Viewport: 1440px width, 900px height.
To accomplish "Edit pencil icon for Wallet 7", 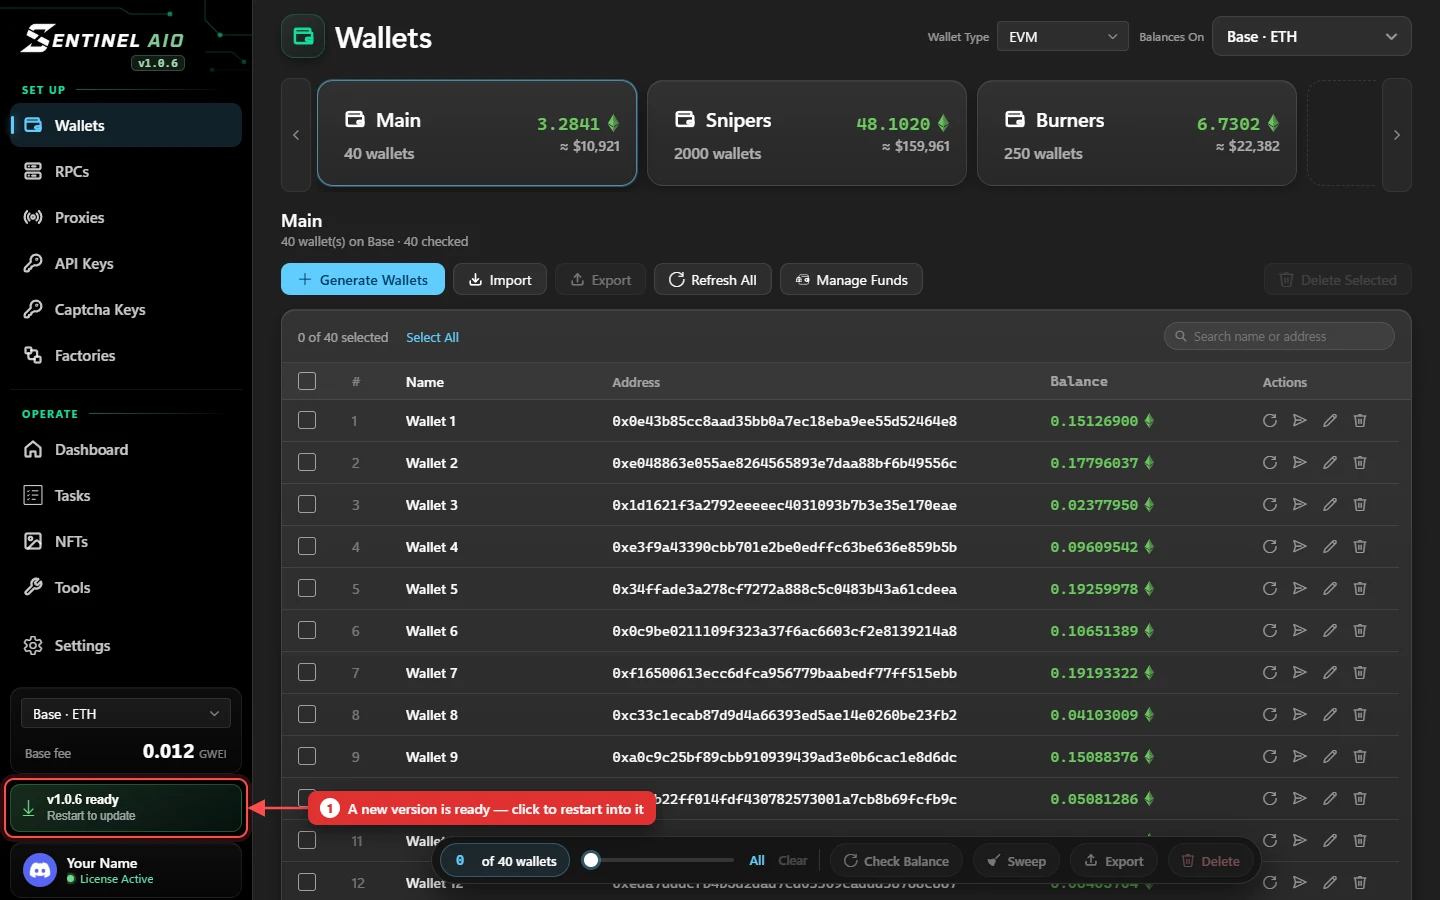I will (x=1330, y=673).
